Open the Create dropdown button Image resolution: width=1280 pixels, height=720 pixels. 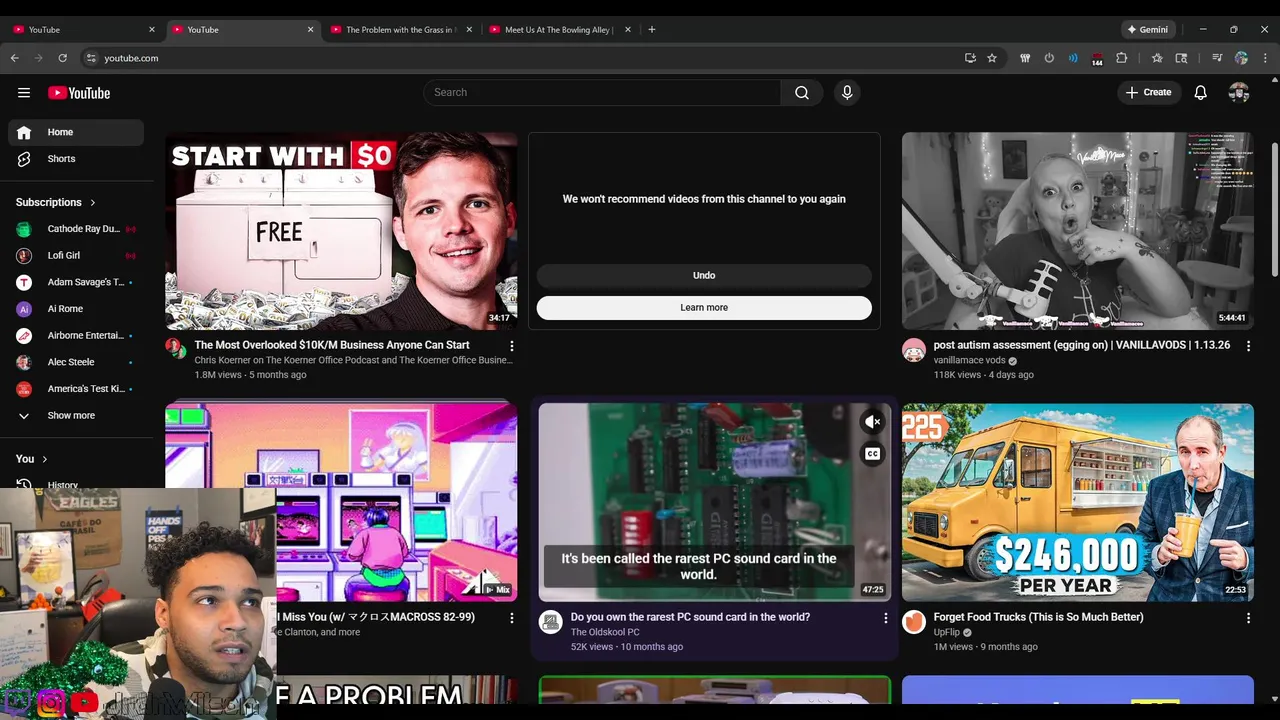[x=1148, y=93]
